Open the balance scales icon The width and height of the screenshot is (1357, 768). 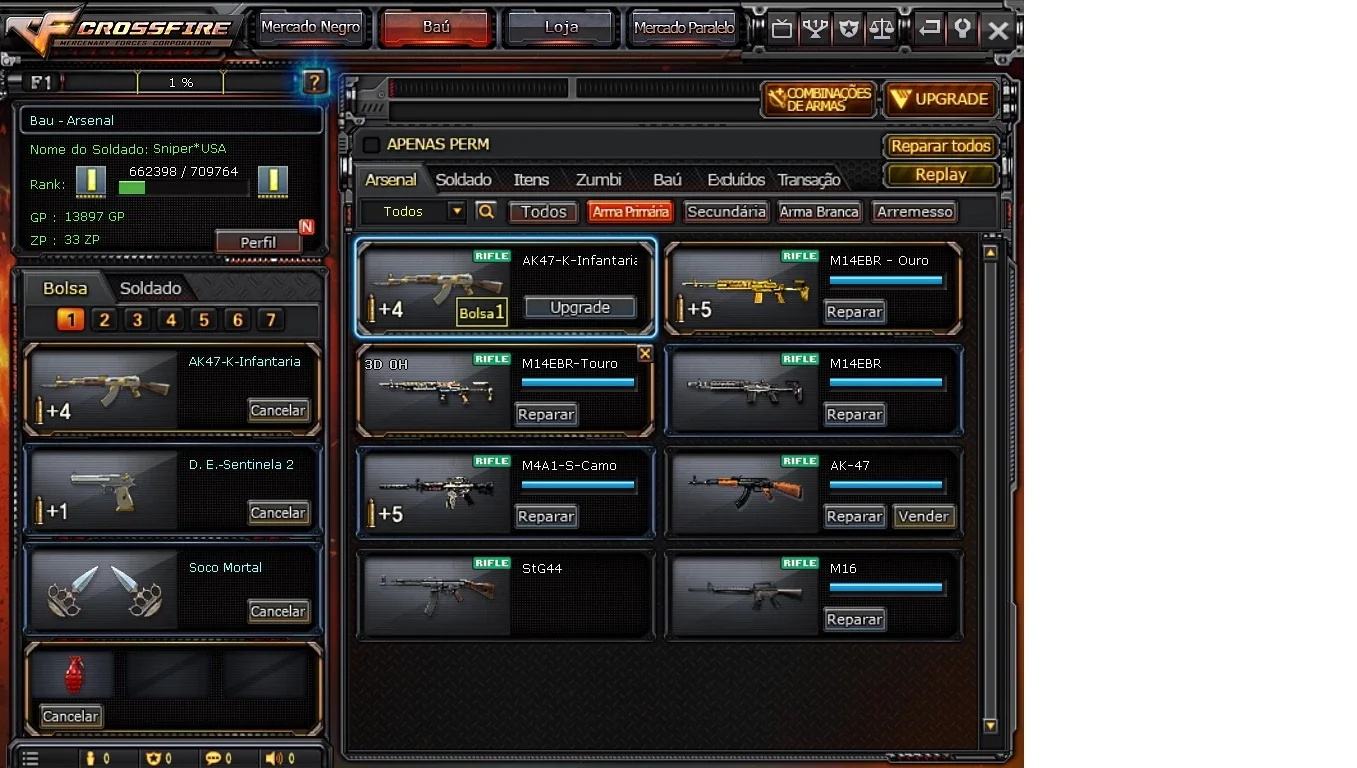click(882, 29)
